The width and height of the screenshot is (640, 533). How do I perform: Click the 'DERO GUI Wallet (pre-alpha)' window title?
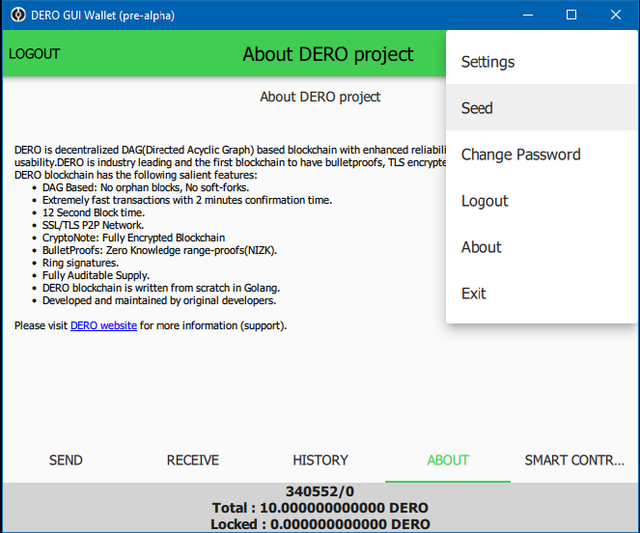point(103,16)
